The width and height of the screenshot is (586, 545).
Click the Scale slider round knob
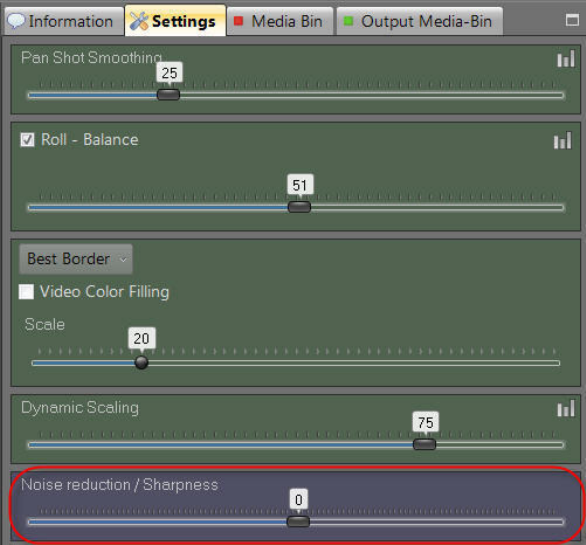click(141, 362)
